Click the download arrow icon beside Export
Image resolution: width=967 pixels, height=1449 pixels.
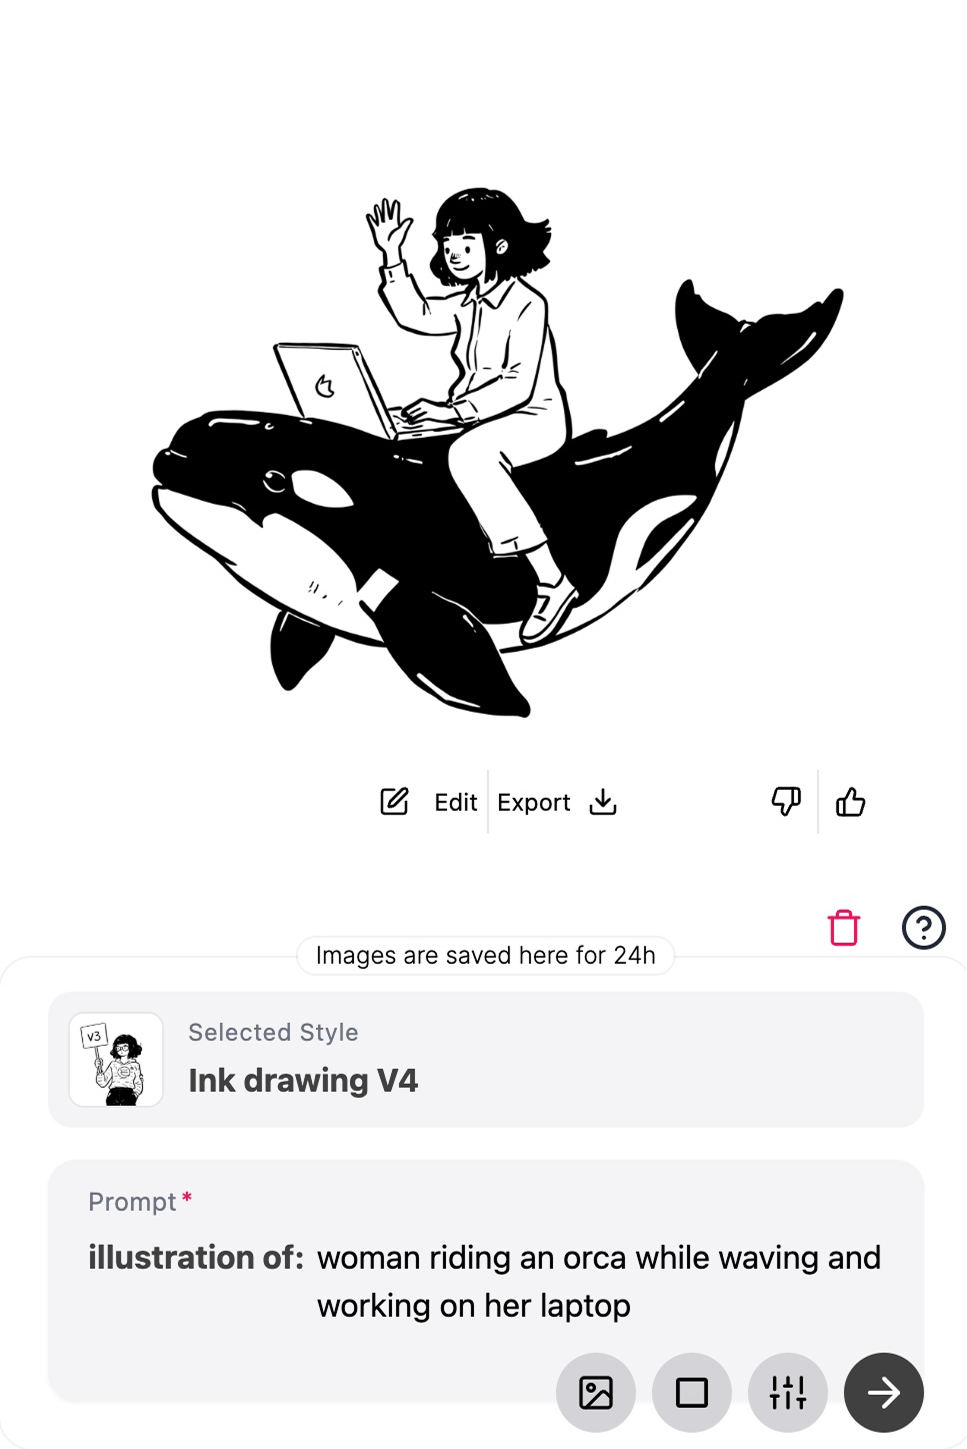pos(603,802)
